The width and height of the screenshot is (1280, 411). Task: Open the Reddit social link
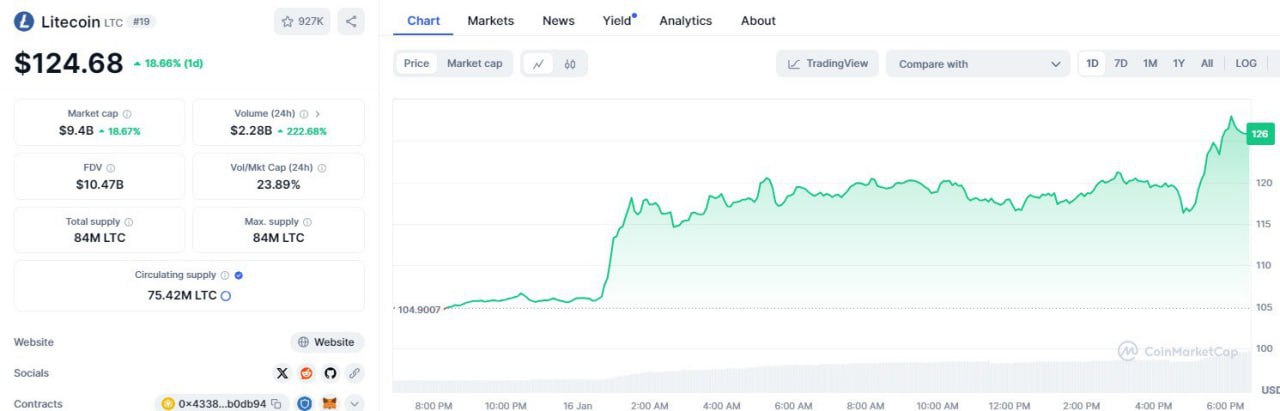click(x=306, y=372)
